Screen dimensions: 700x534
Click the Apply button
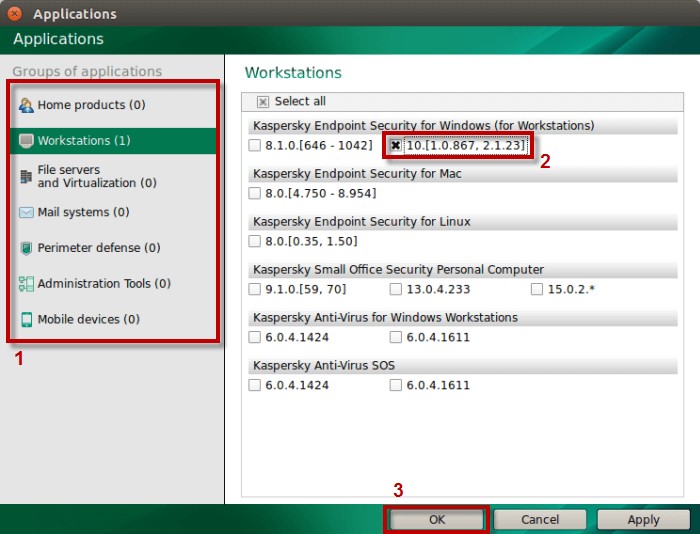click(643, 519)
